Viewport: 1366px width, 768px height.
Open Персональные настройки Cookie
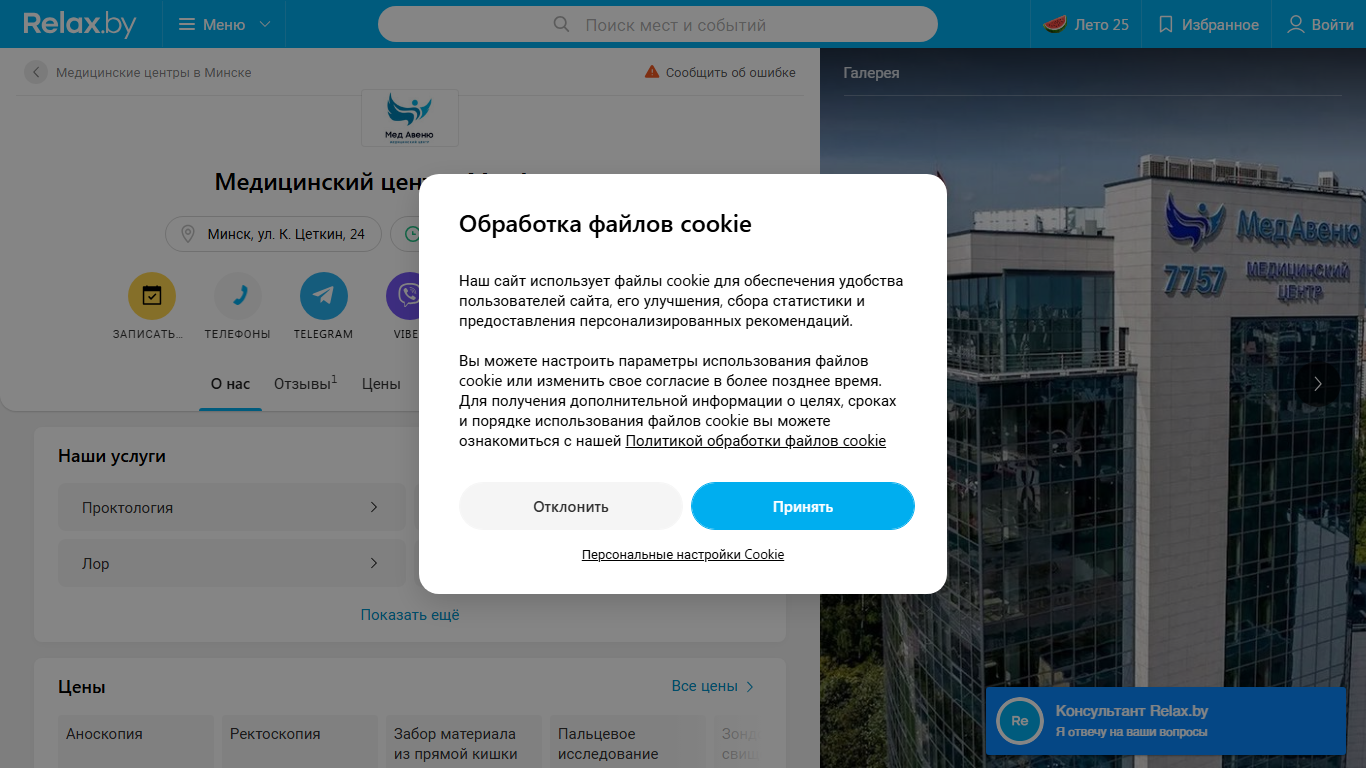click(683, 554)
